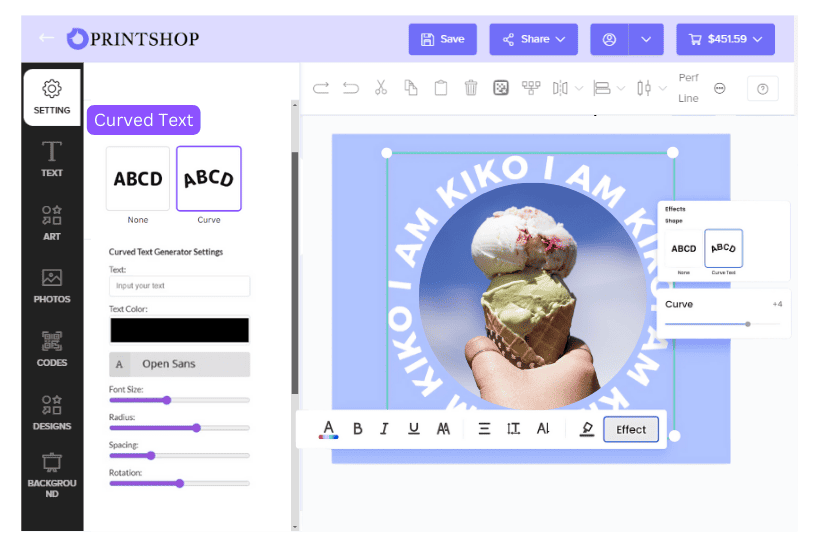Open the Setting sidebar tab
The width and height of the screenshot is (819, 547).
click(52, 97)
